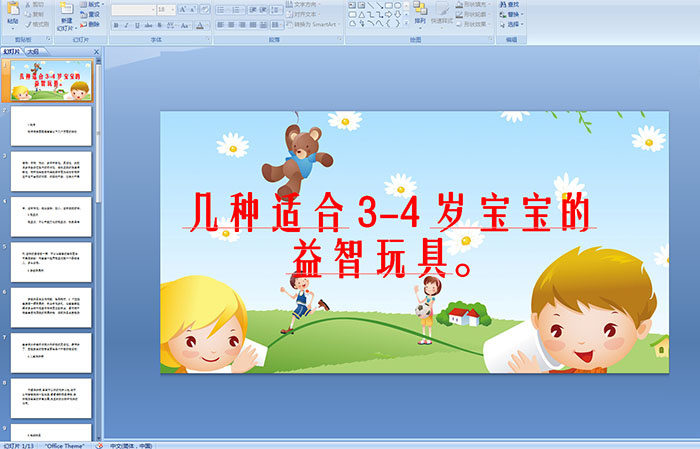Toggle Justify paragraph alignment
This screenshot has width=700, height=449.
(x=253, y=25)
